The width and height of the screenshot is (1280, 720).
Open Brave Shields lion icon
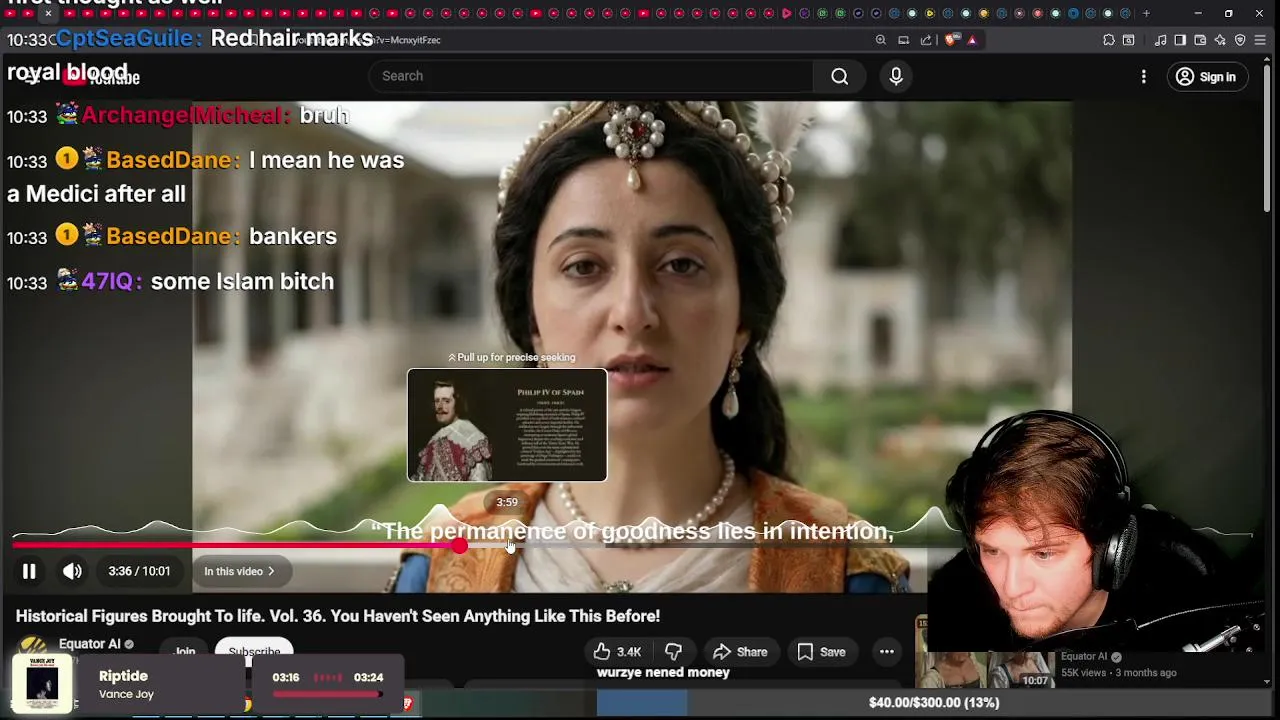click(x=950, y=40)
